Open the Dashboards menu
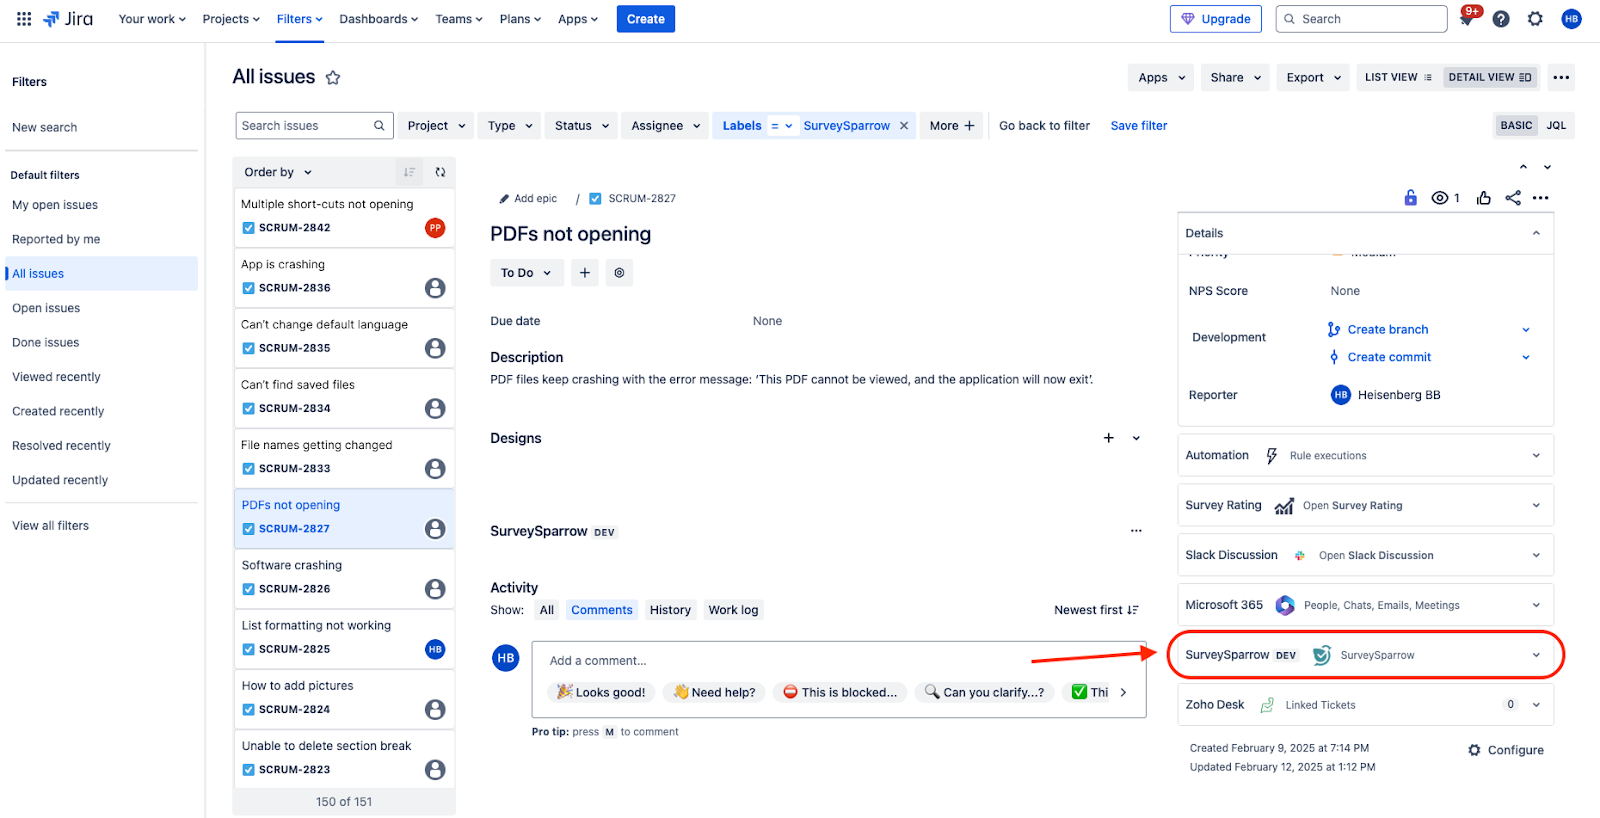This screenshot has width=1600, height=818. (x=378, y=19)
